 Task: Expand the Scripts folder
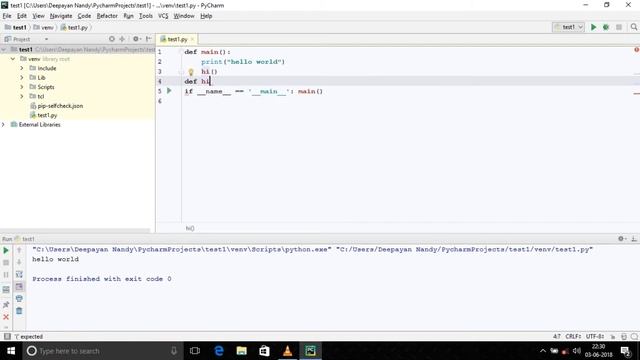click(x=22, y=87)
